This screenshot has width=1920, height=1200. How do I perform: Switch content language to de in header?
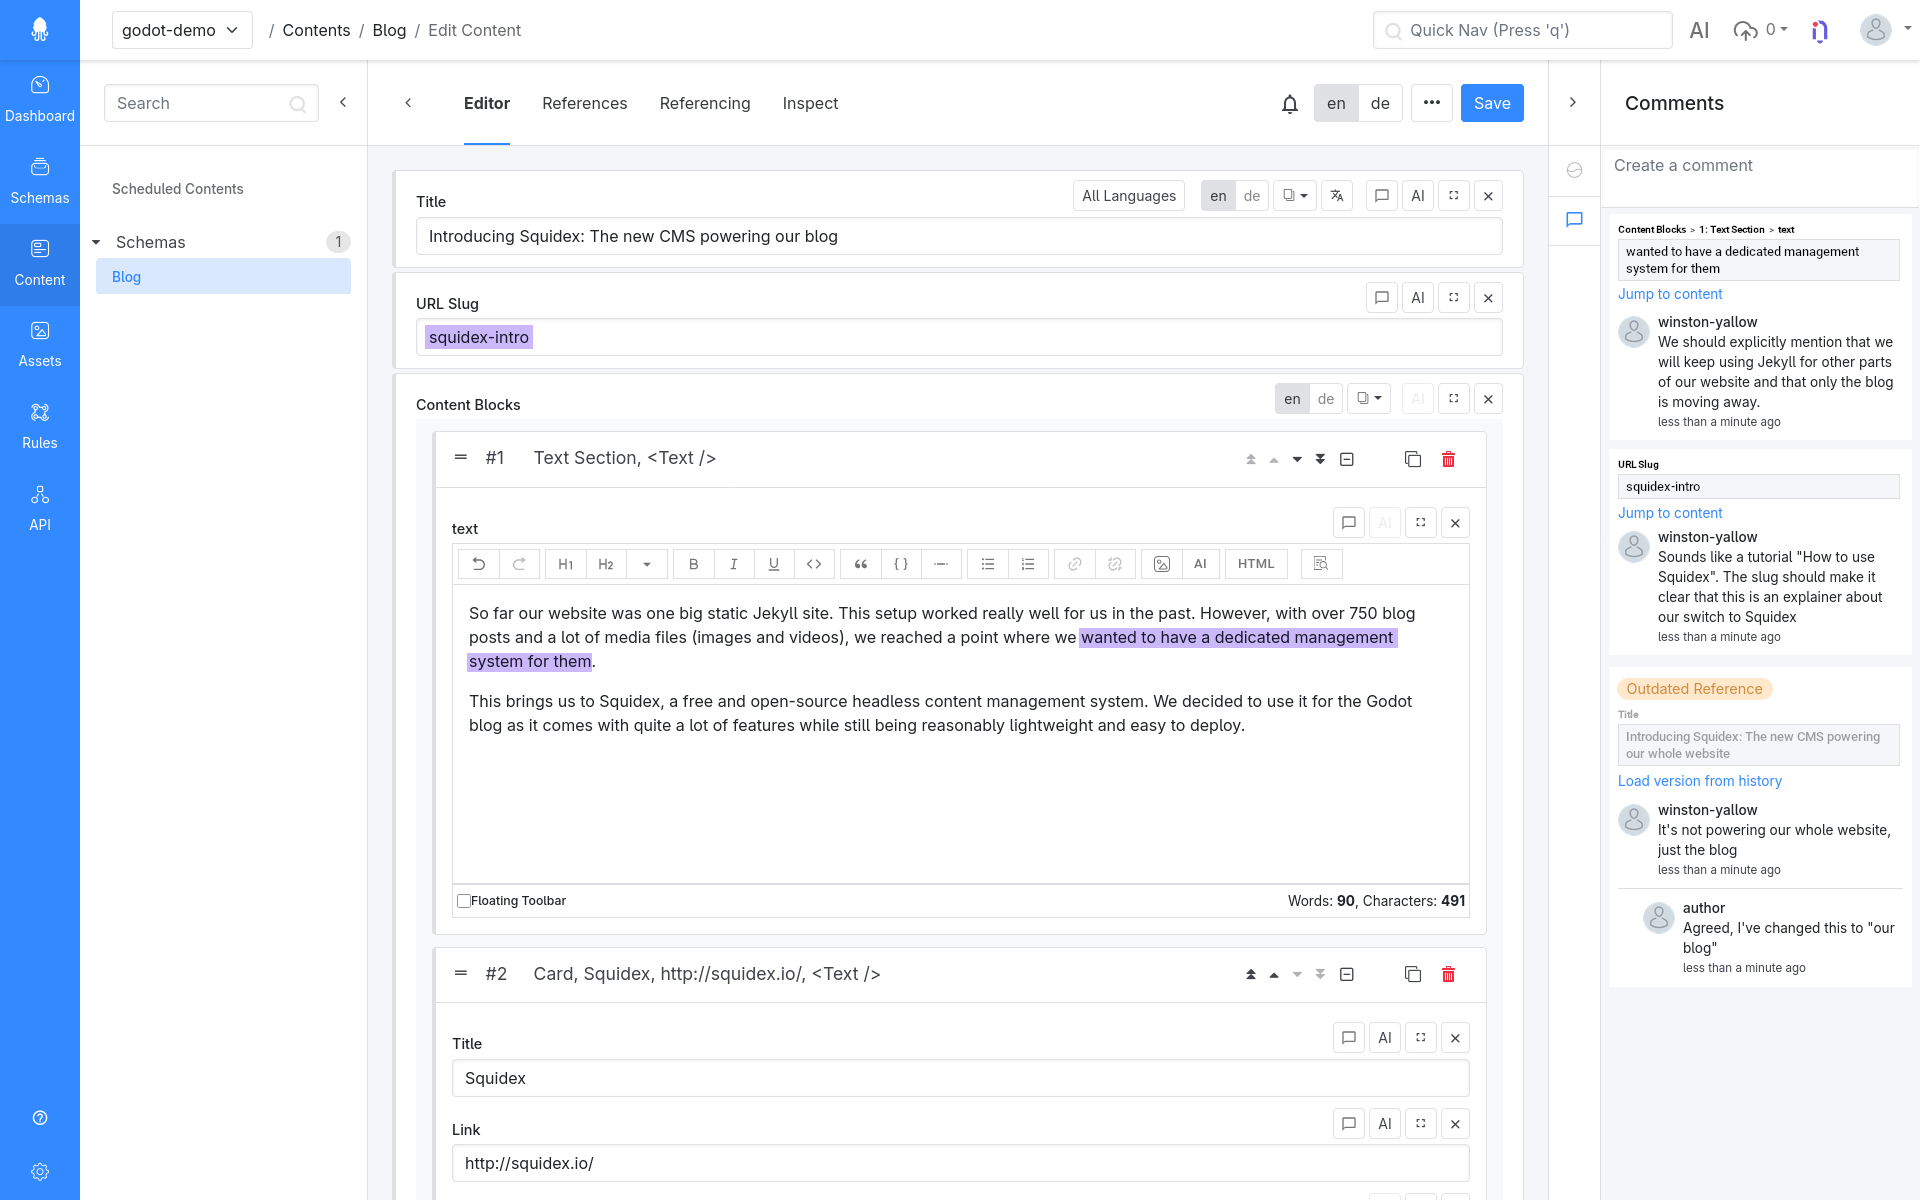(1380, 104)
